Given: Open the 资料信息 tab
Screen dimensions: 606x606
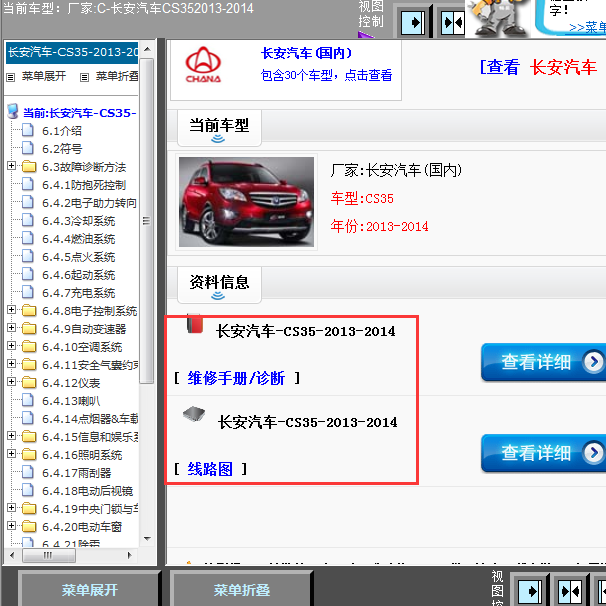Looking at the screenshot, I should [x=219, y=285].
